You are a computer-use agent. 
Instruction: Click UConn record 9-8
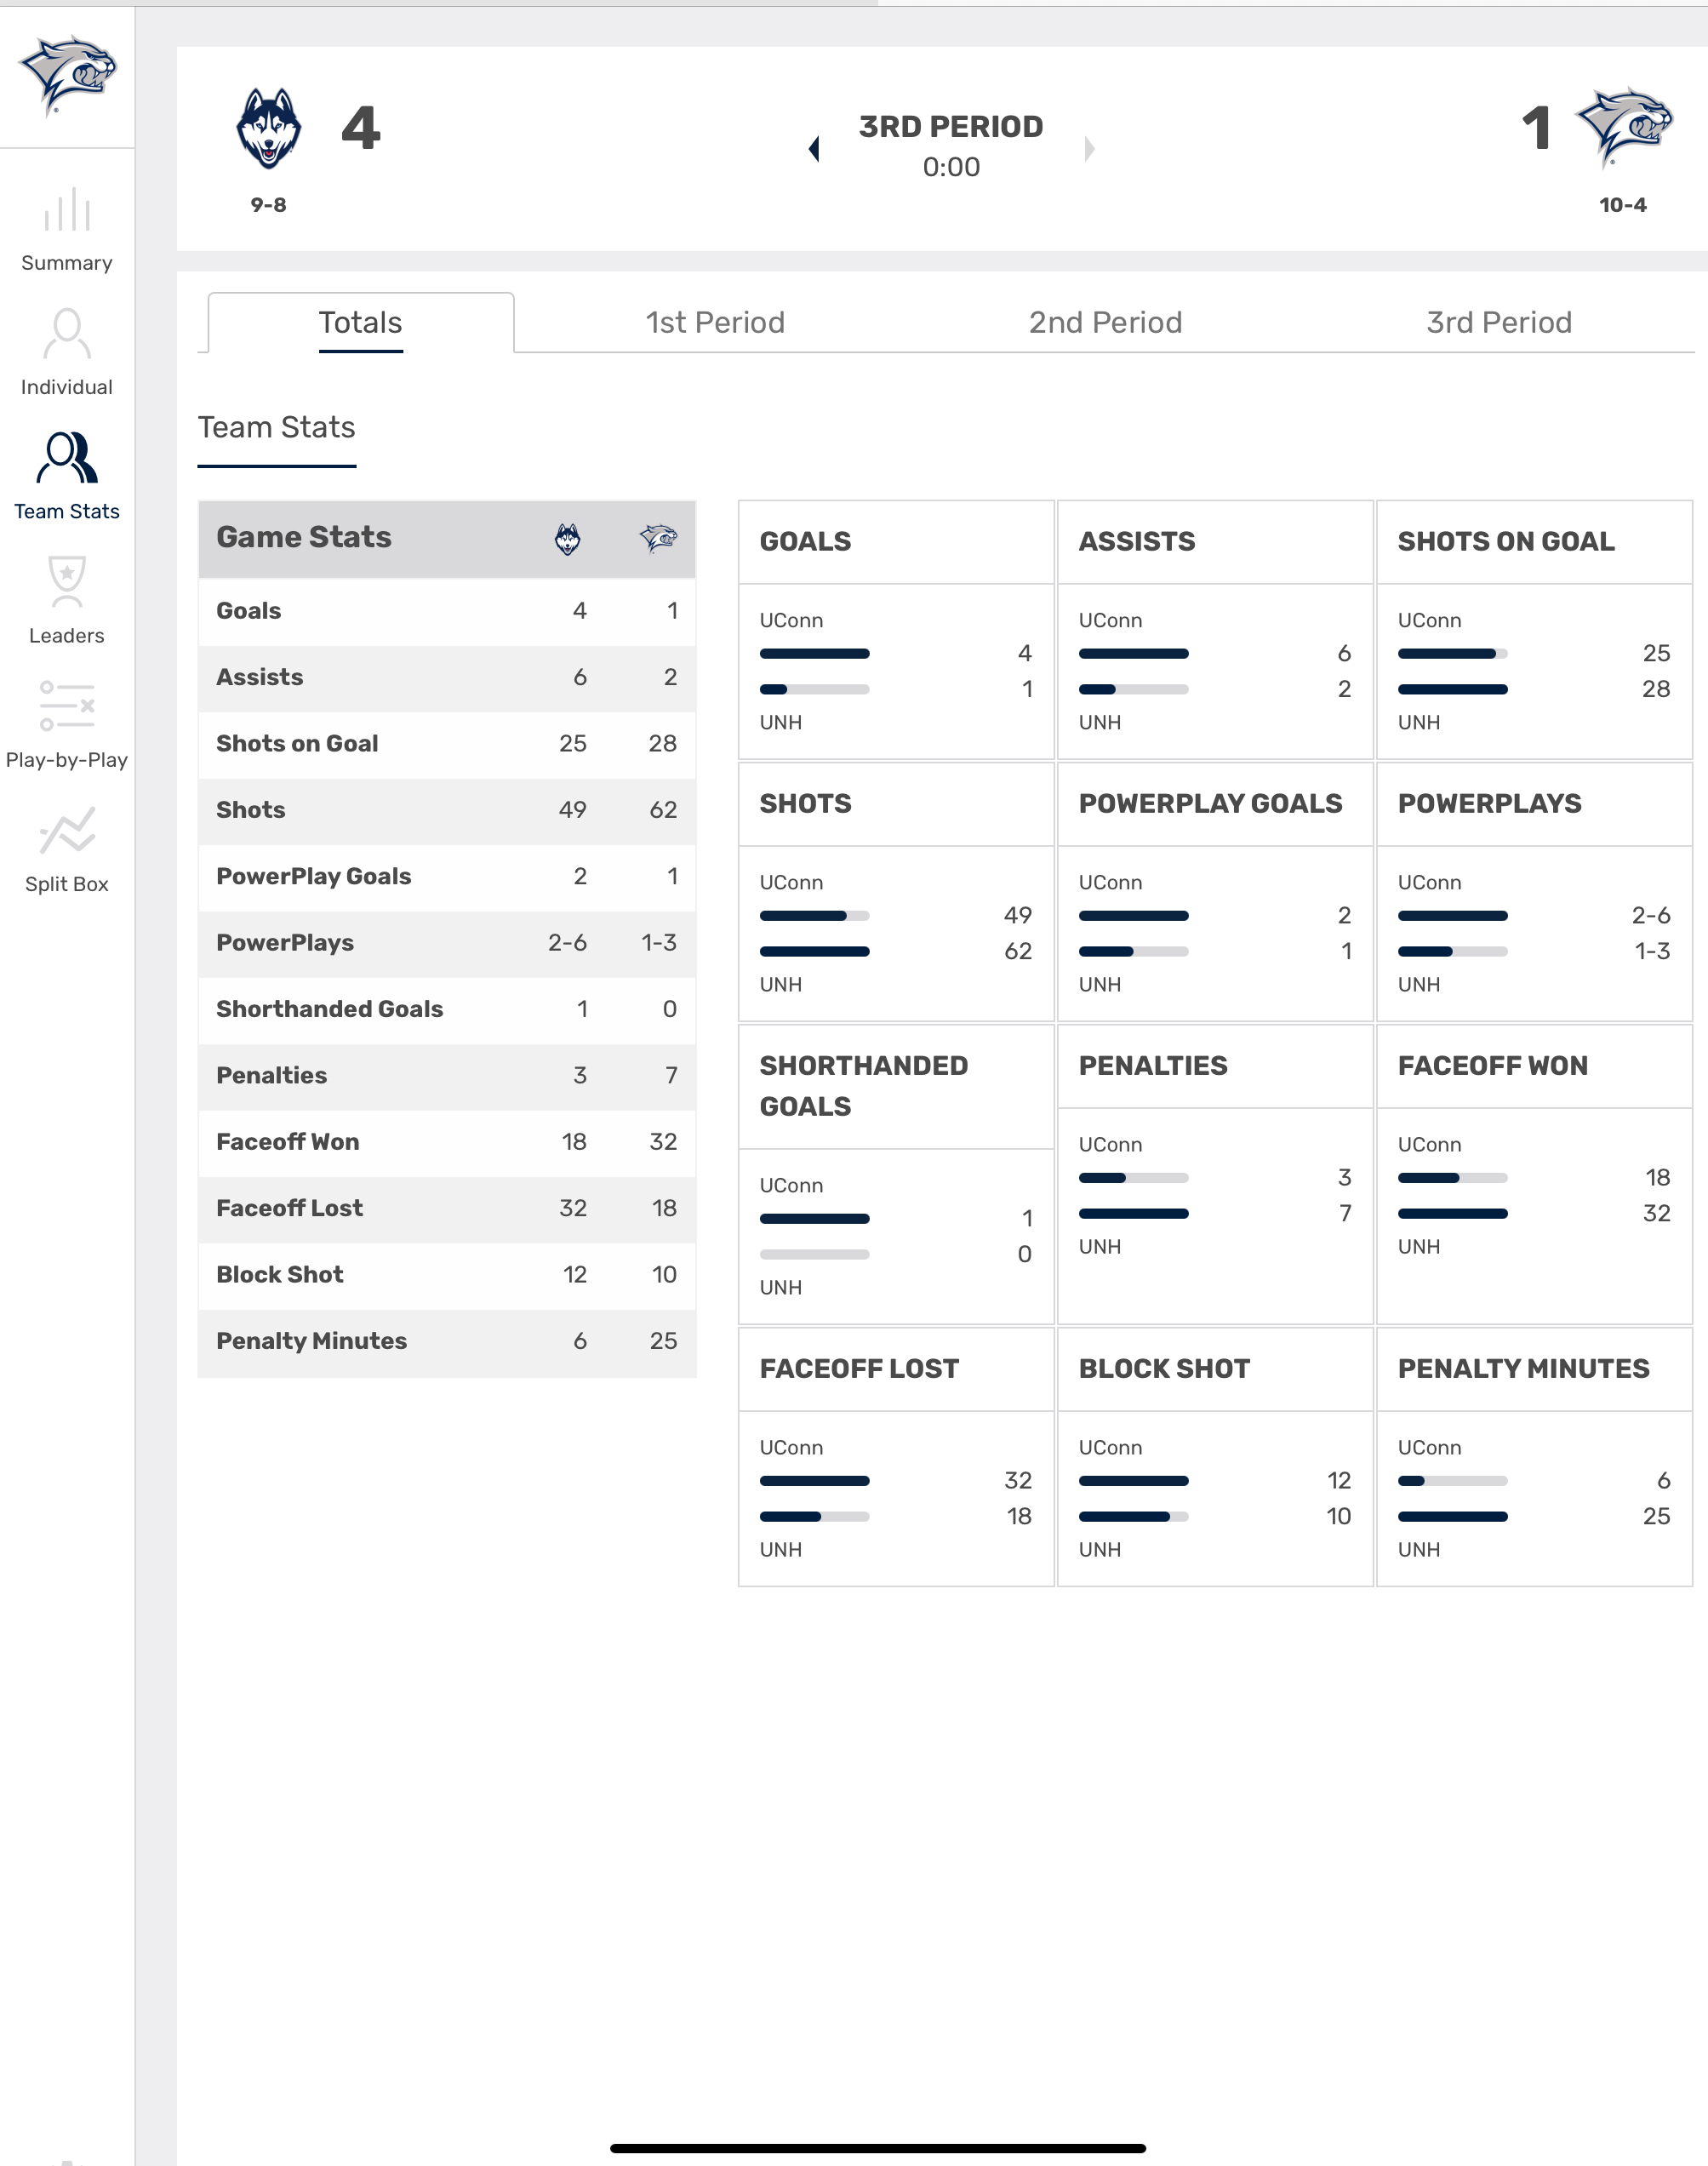click(268, 205)
